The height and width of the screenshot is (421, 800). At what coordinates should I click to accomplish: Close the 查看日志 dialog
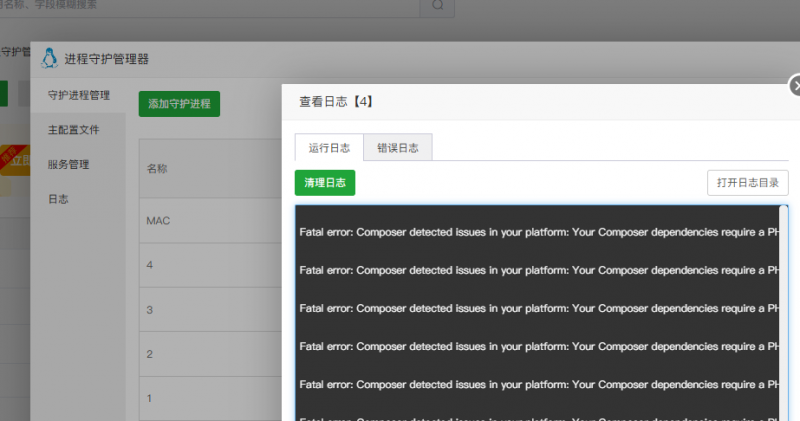coord(795,86)
